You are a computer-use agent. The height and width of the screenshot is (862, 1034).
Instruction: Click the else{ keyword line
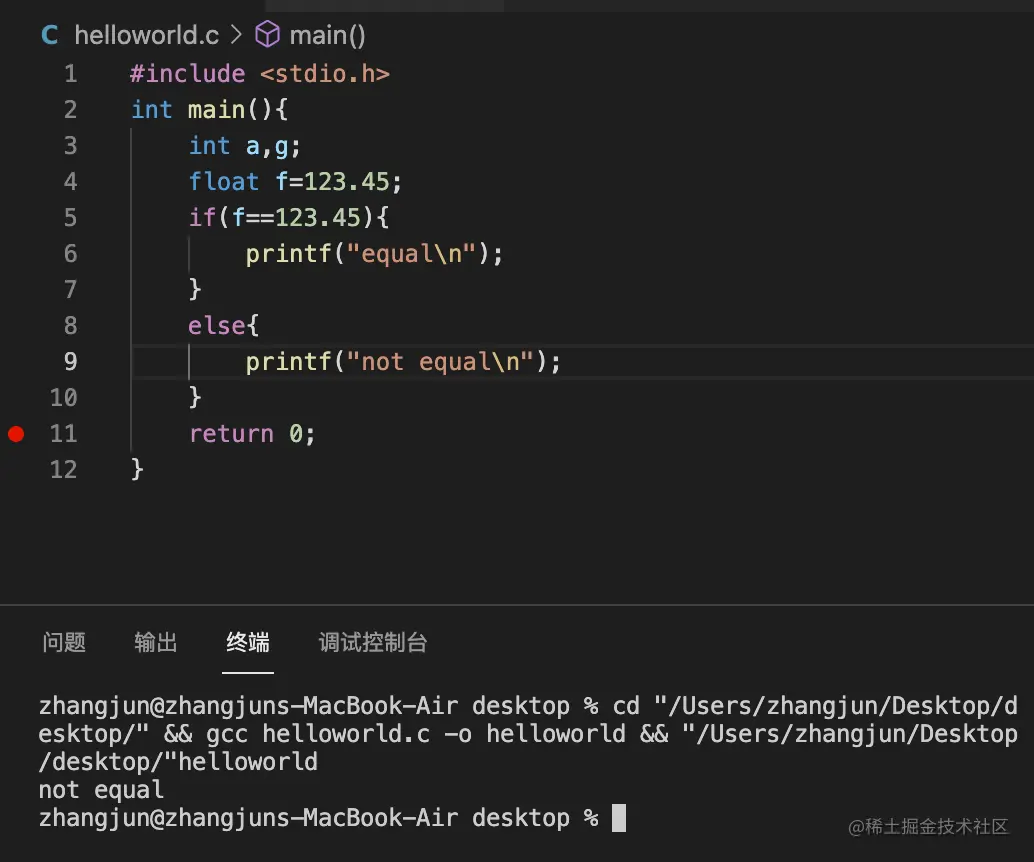[224, 326]
